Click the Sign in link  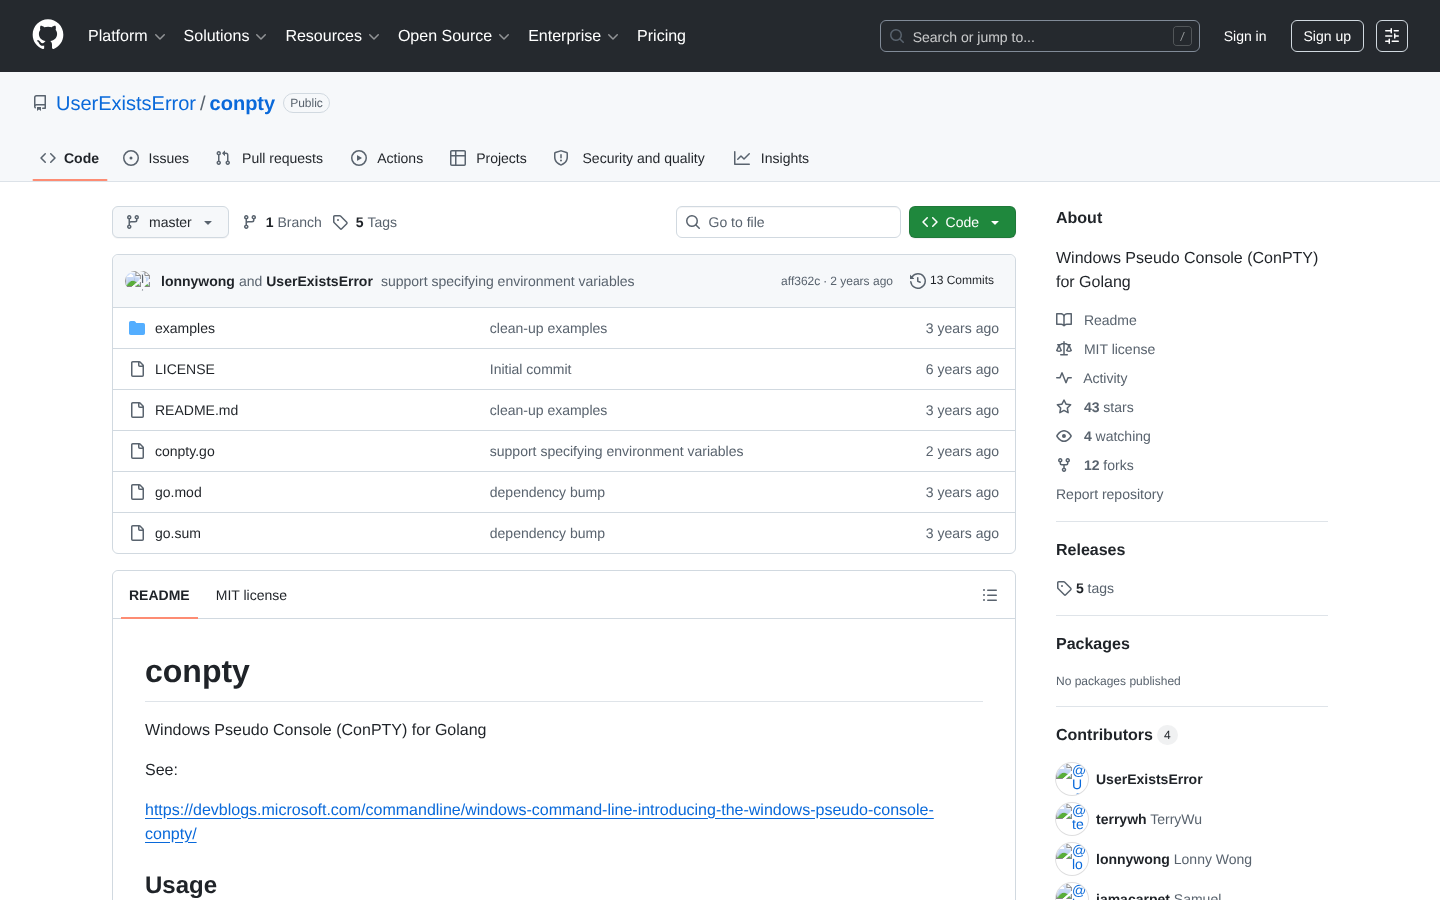[x=1245, y=36]
